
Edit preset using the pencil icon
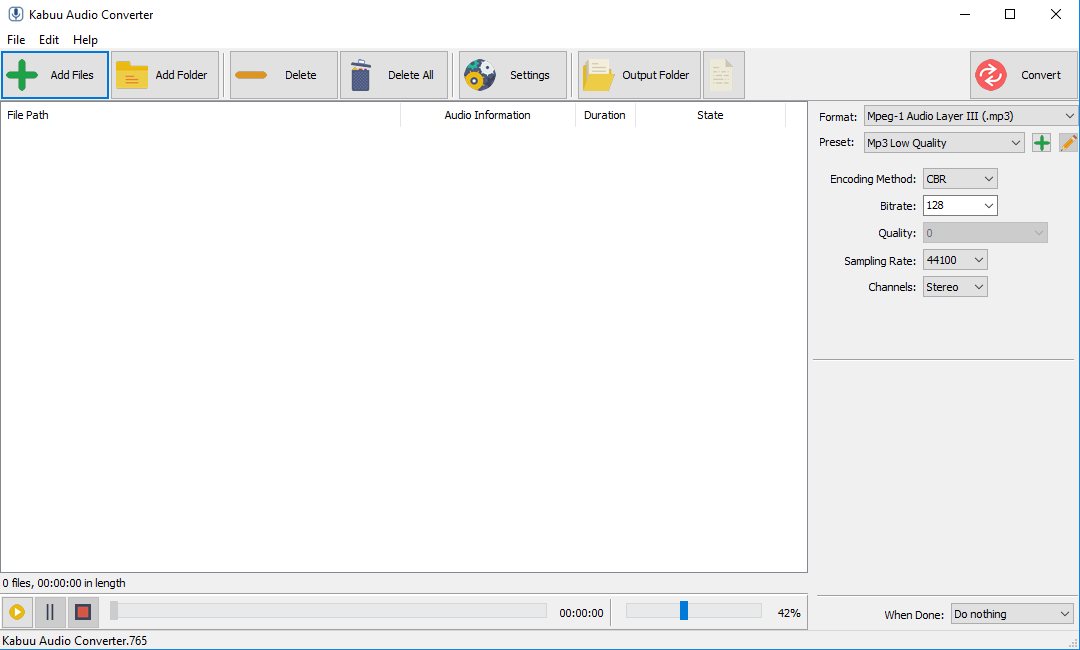tap(1068, 143)
